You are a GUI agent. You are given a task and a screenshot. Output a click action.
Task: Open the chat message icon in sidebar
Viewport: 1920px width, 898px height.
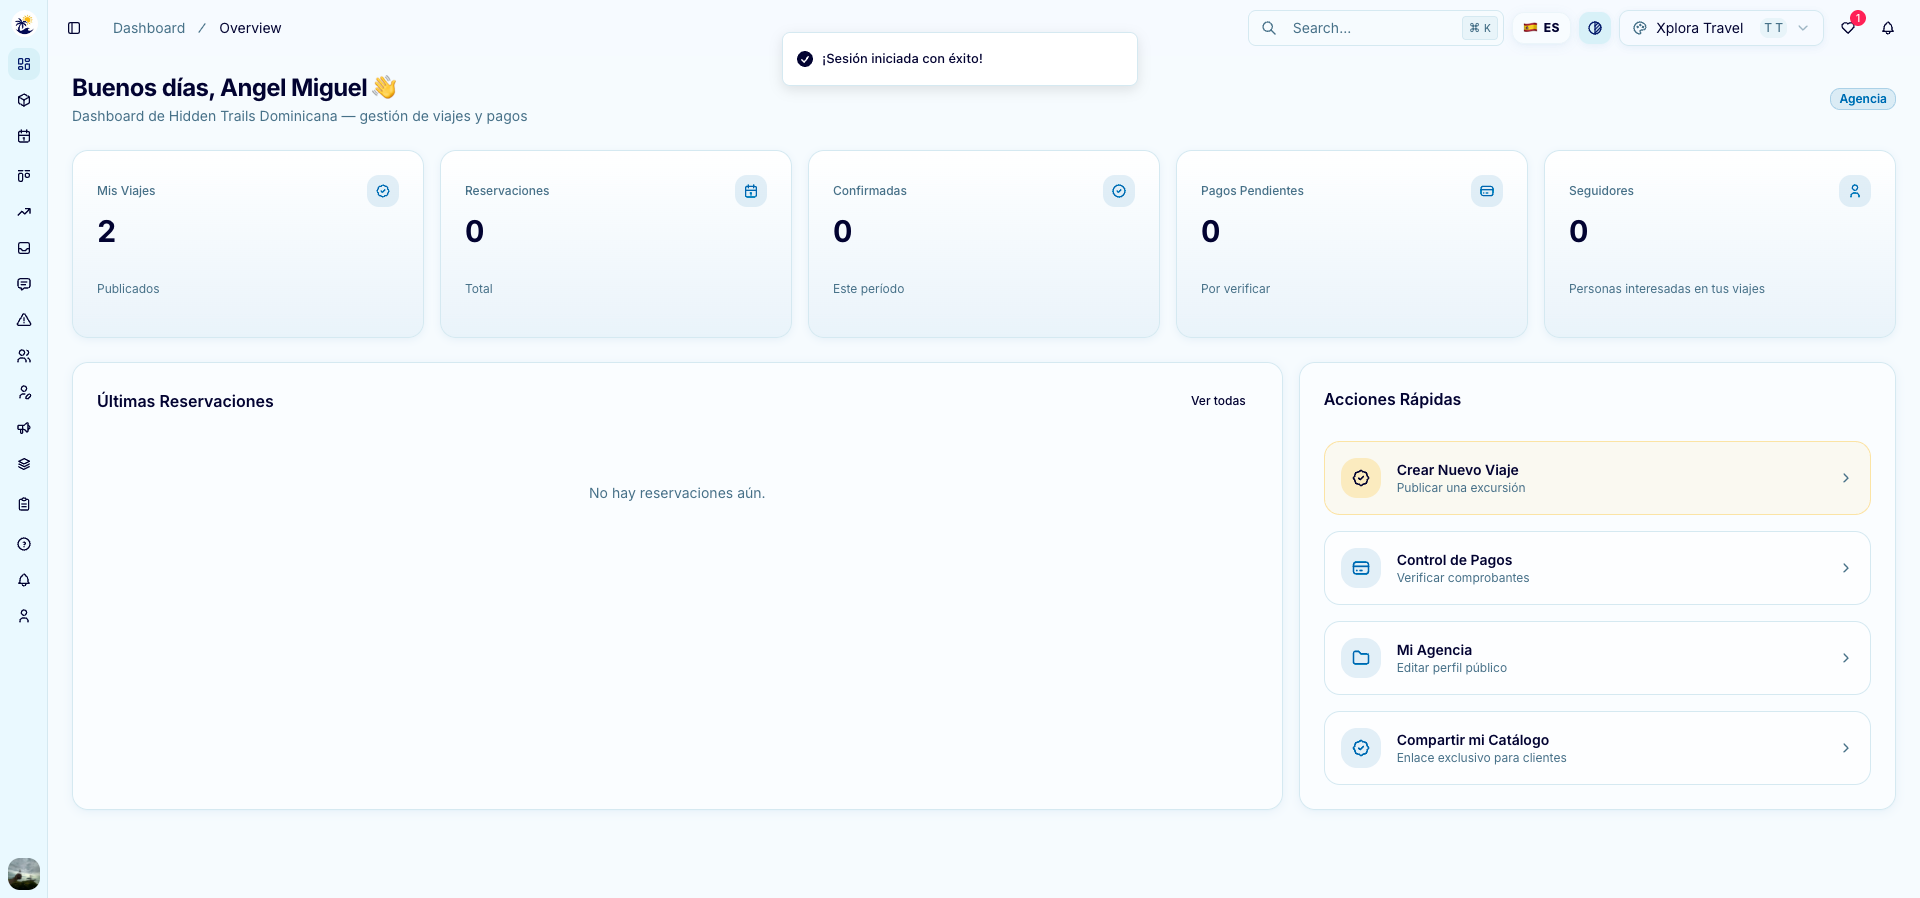[24, 284]
